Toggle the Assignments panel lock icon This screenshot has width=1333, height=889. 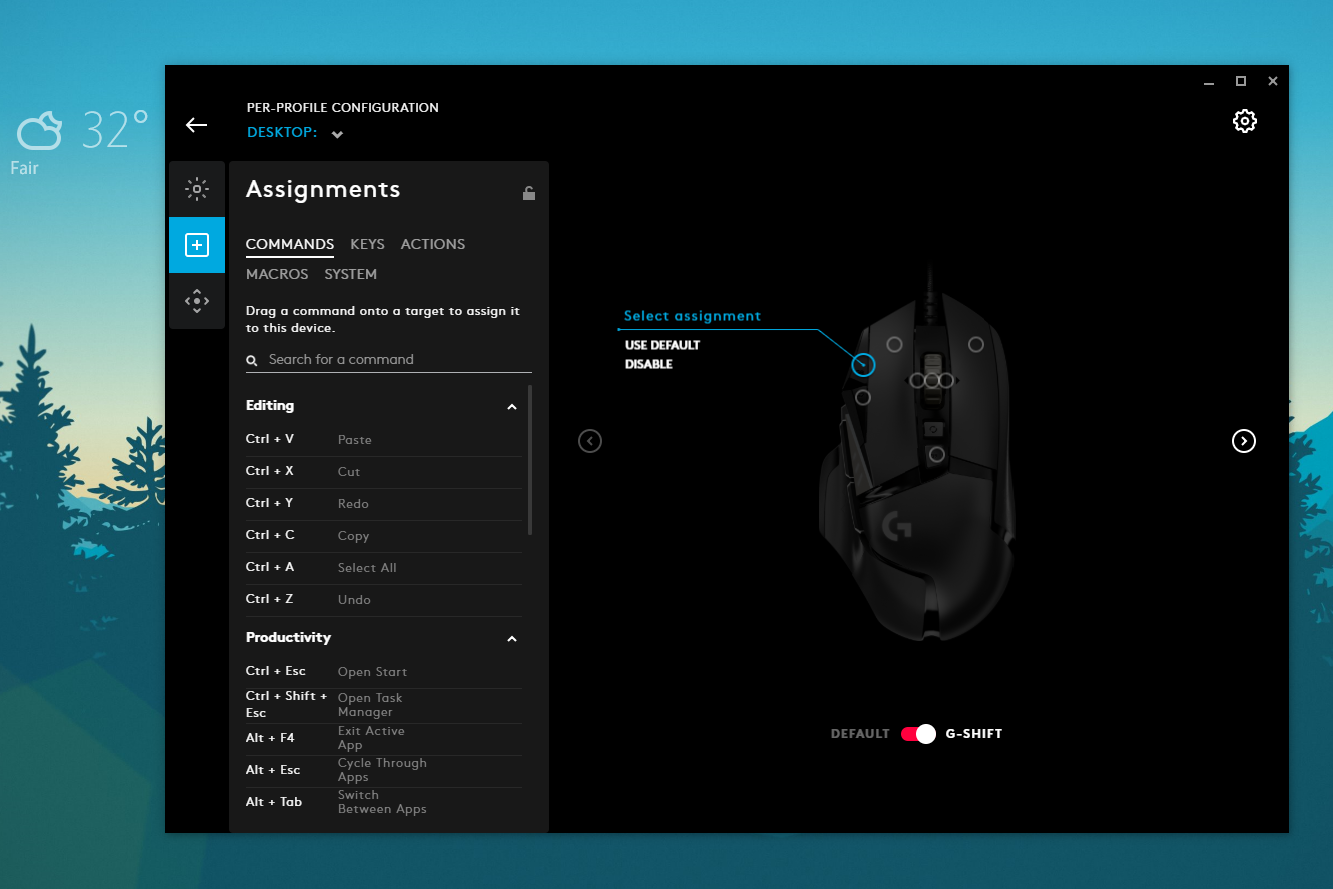[x=529, y=193]
